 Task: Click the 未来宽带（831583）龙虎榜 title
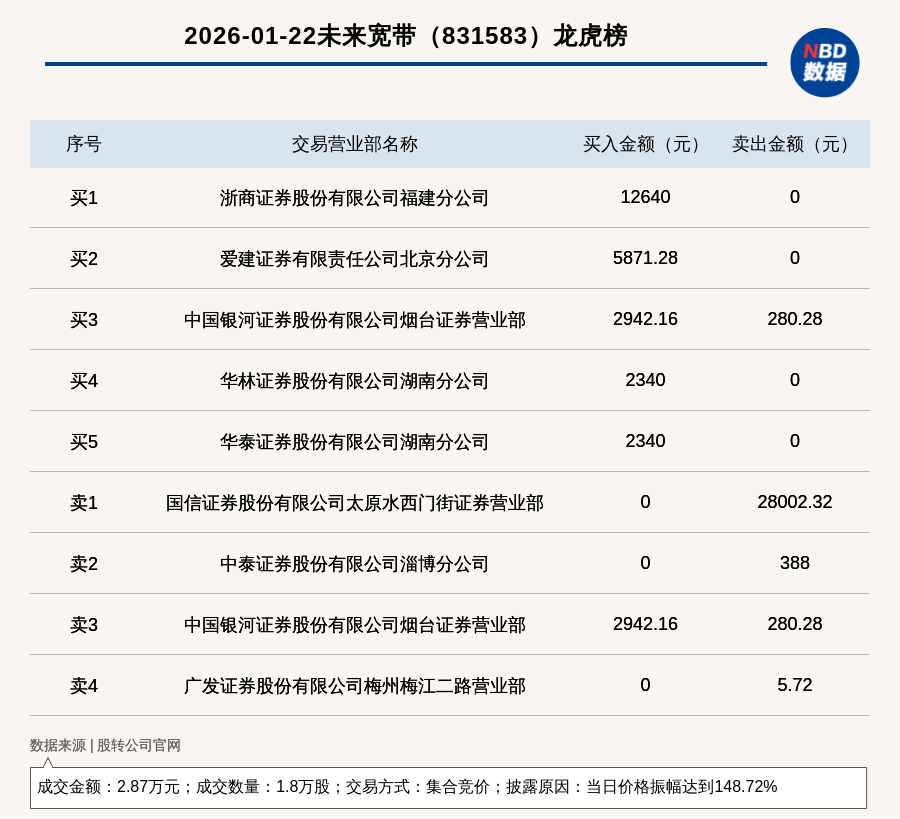coord(405,36)
